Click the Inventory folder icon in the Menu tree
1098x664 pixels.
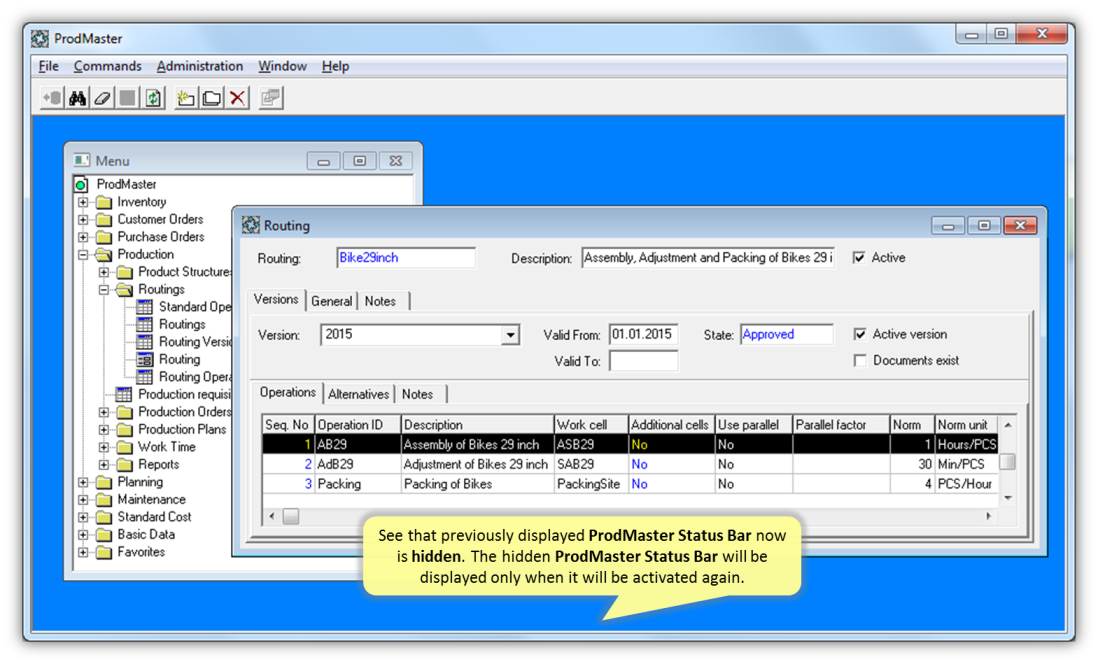coord(104,202)
